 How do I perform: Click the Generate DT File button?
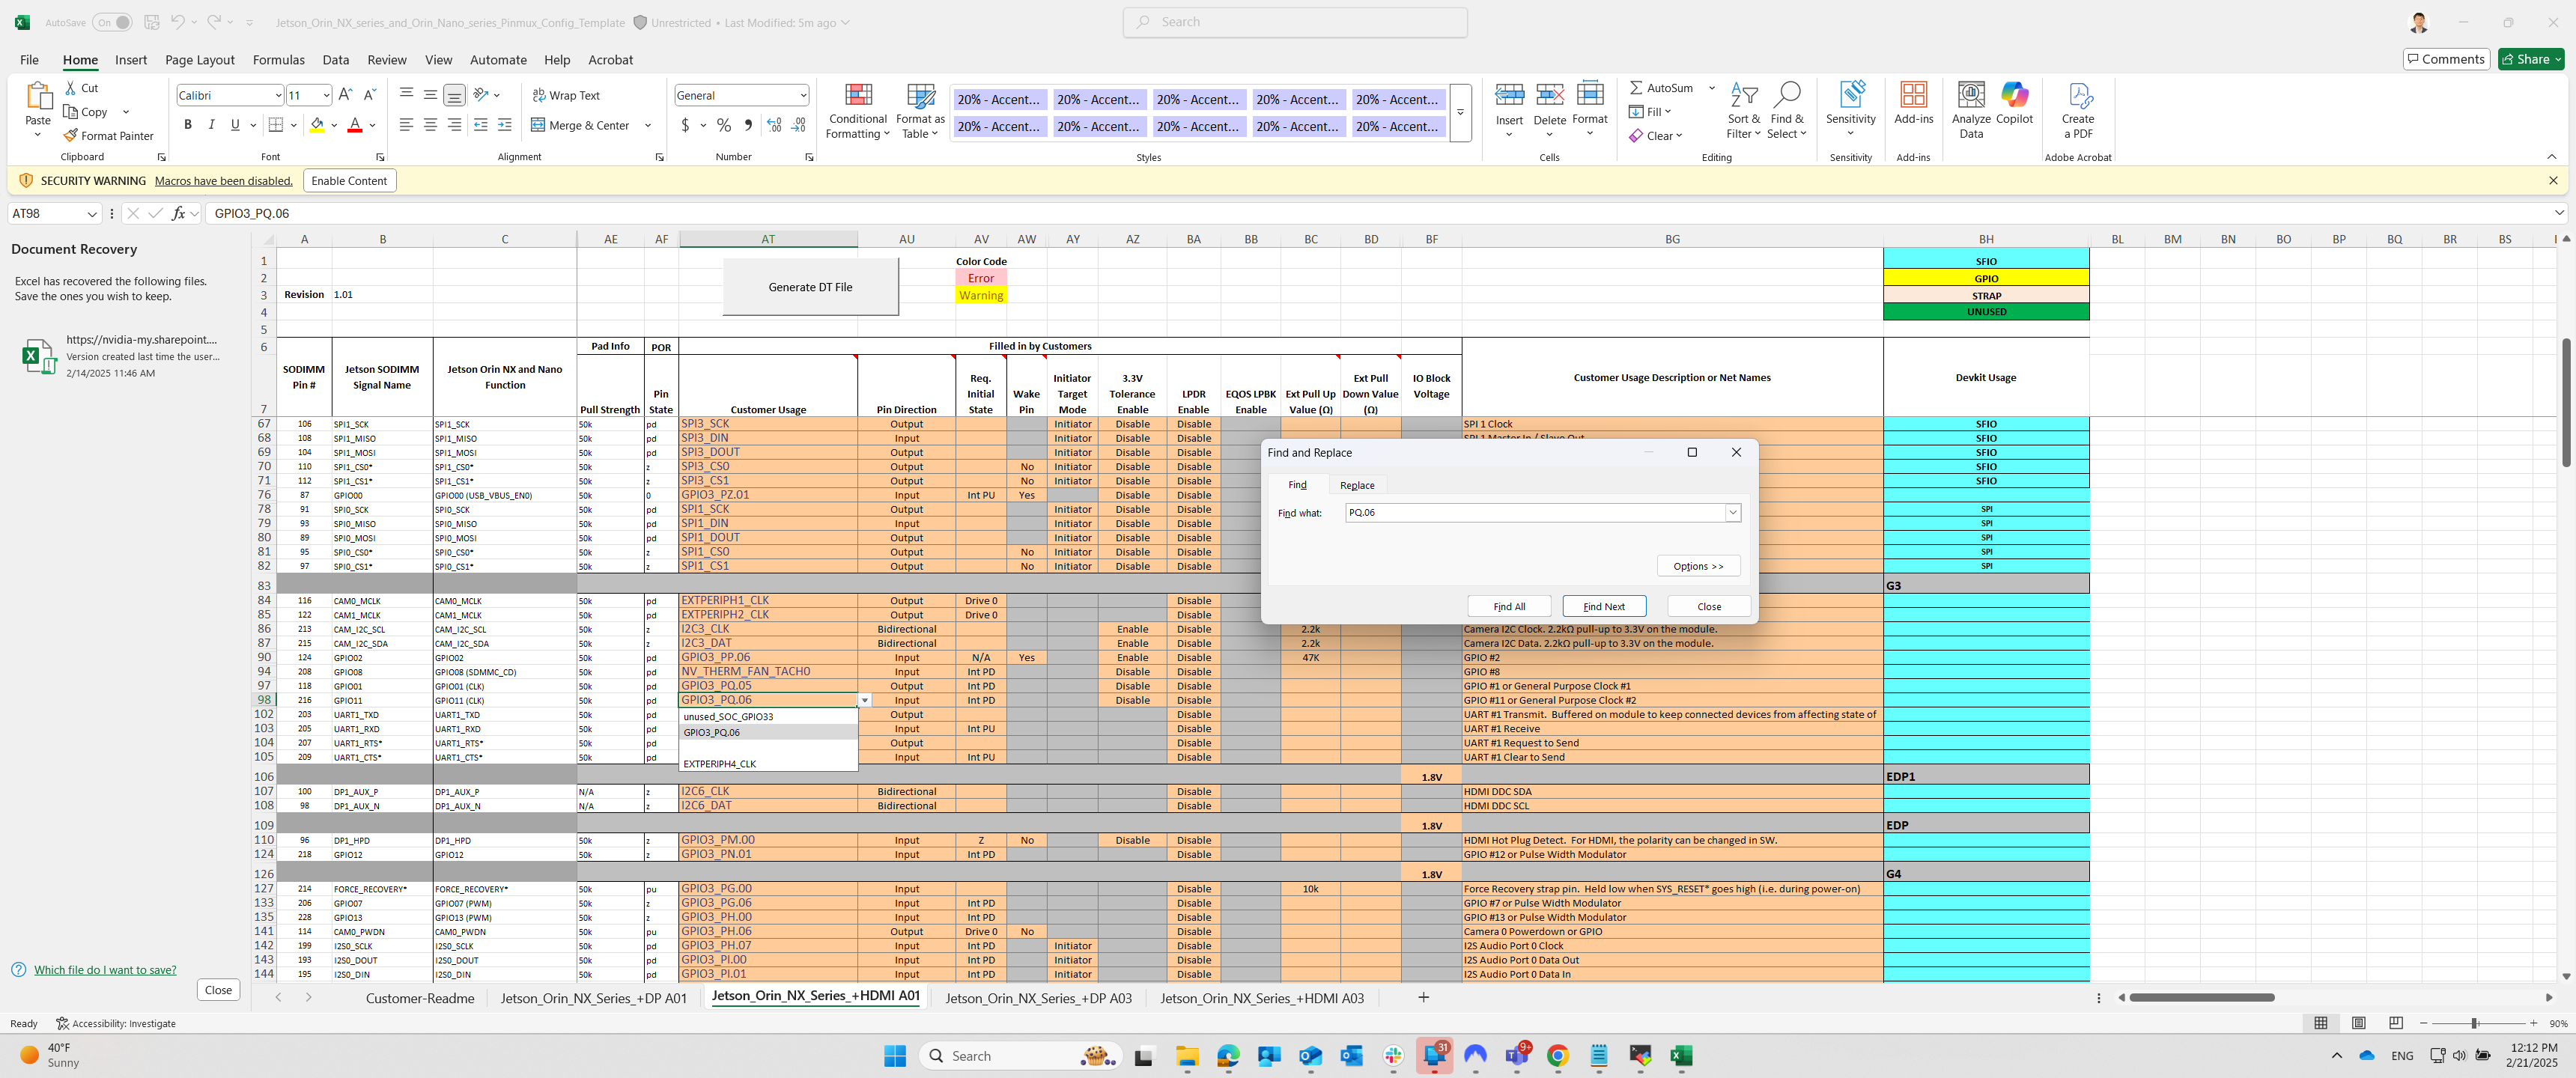coord(810,287)
